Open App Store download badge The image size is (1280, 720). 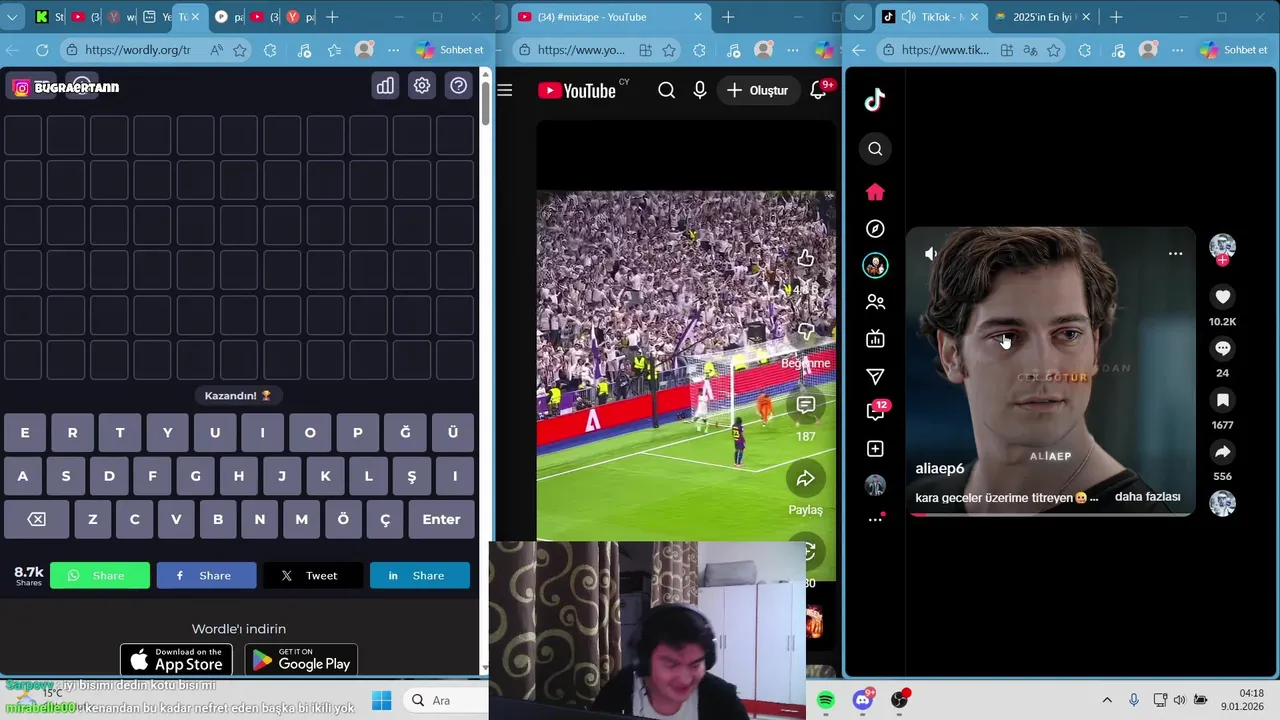tap(176, 660)
